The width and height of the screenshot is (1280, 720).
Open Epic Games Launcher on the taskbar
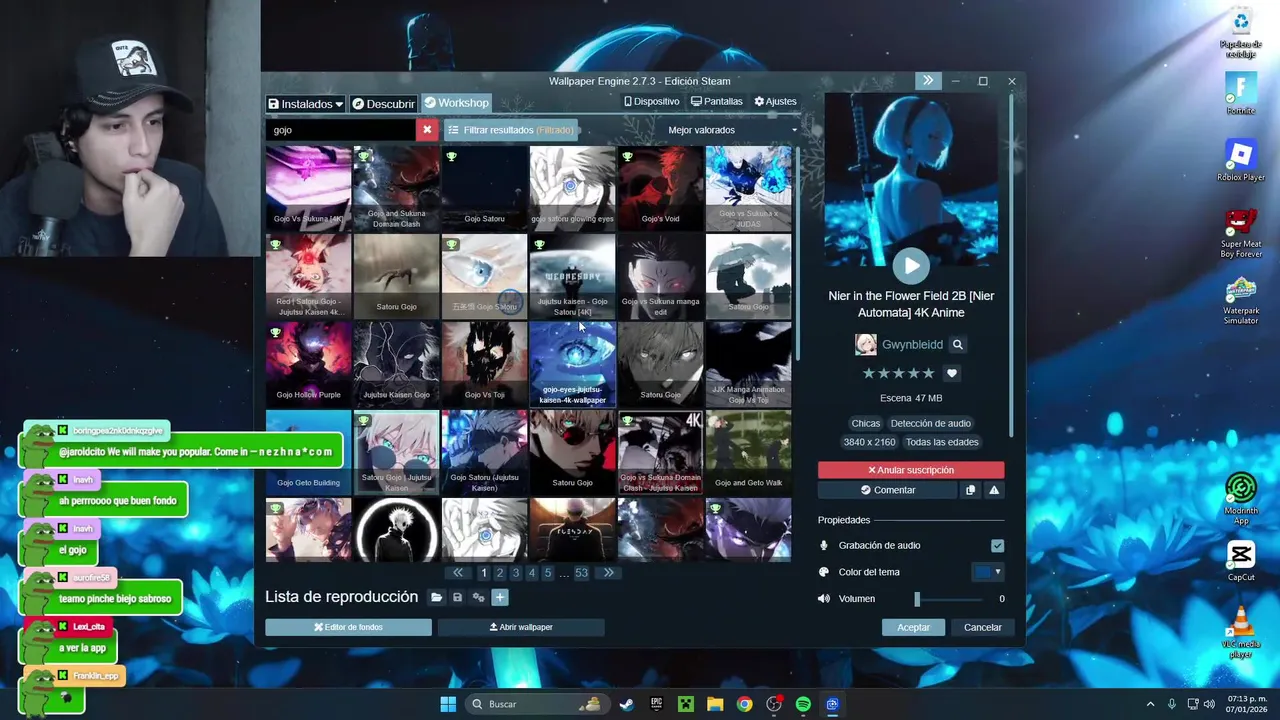click(x=656, y=704)
